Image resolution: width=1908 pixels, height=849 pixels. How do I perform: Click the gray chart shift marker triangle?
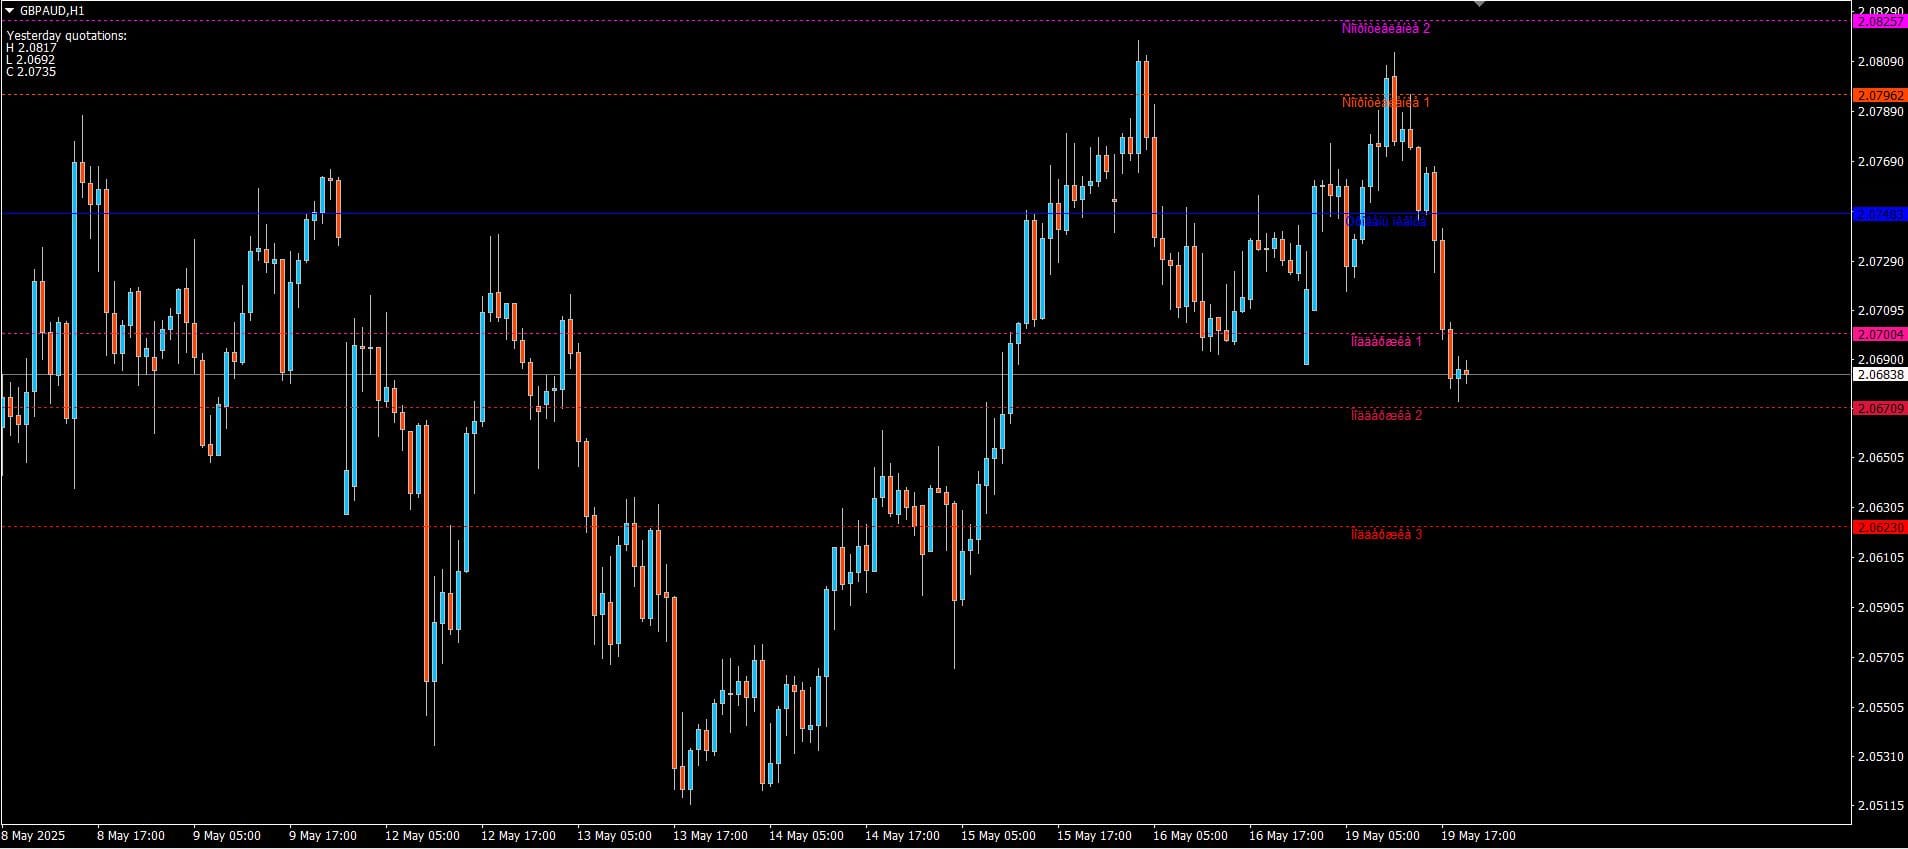1479,4
